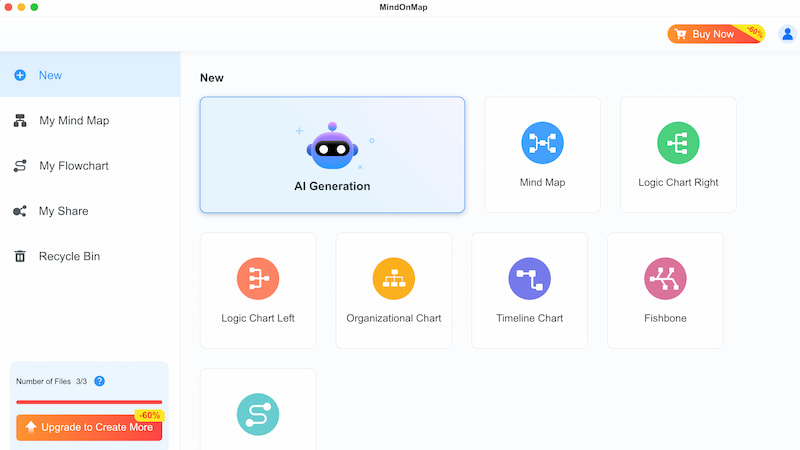The image size is (800, 450).
Task: Click the shopping cart icon
Action: (680, 34)
